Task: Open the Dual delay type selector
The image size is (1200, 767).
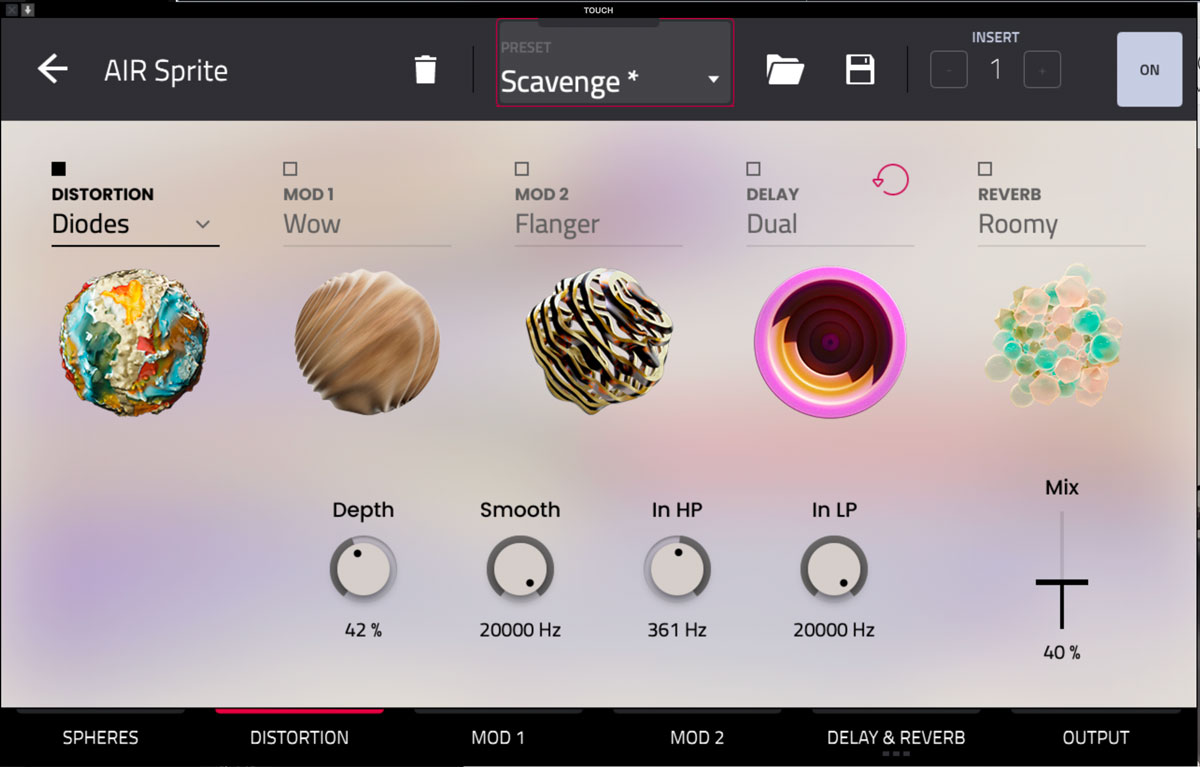Action: point(829,225)
